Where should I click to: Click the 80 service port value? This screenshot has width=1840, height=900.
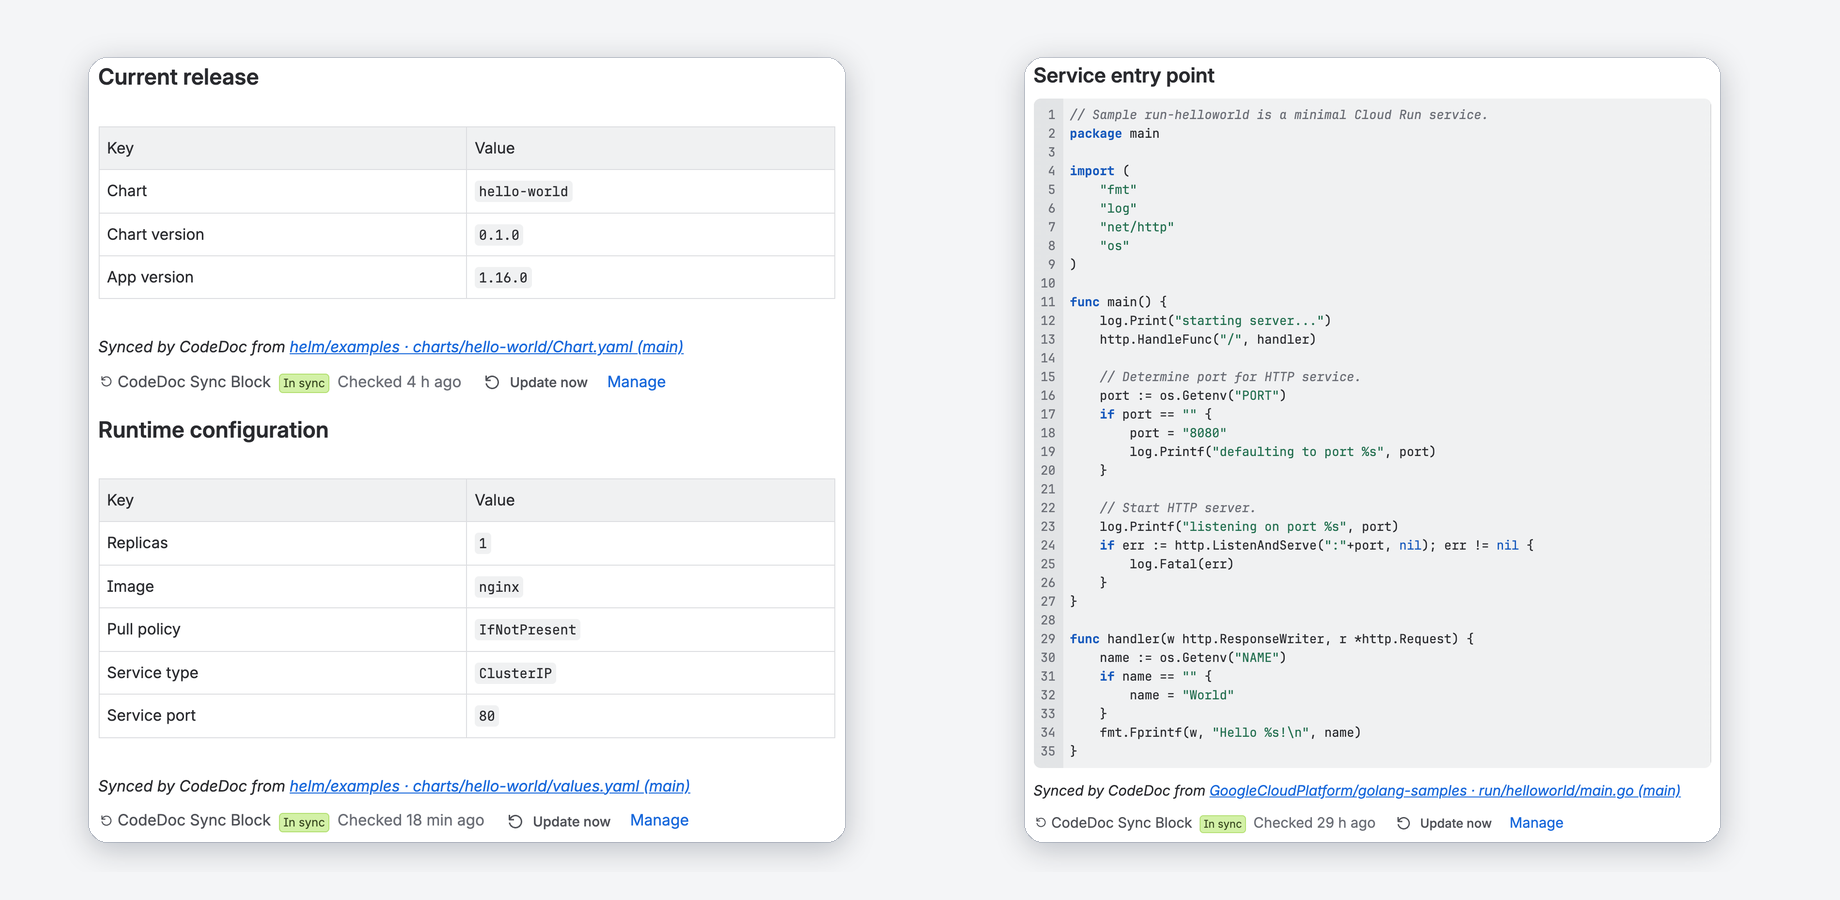click(x=487, y=716)
